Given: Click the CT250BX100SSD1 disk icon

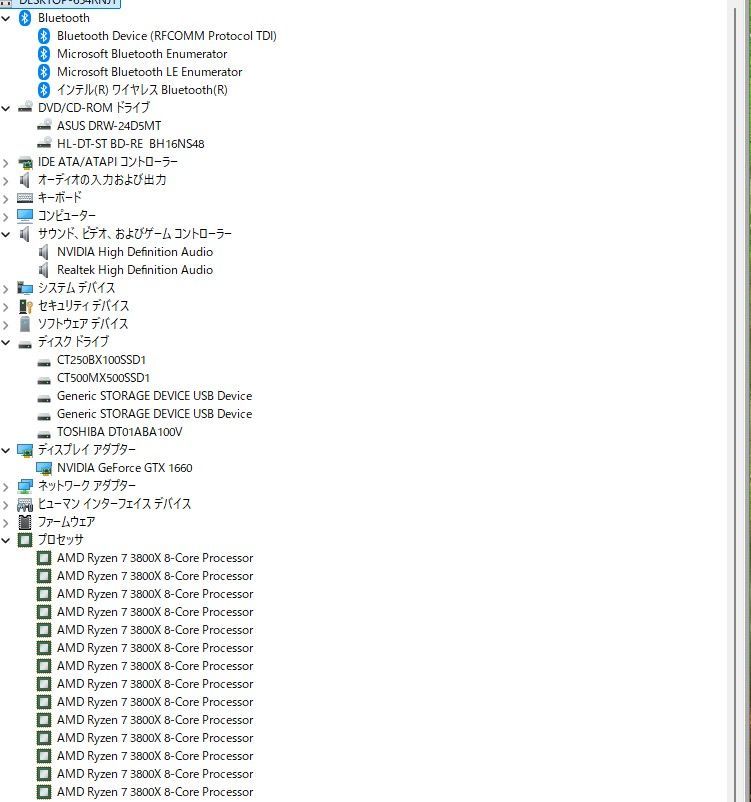Looking at the screenshot, I should click(x=44, y=363).
